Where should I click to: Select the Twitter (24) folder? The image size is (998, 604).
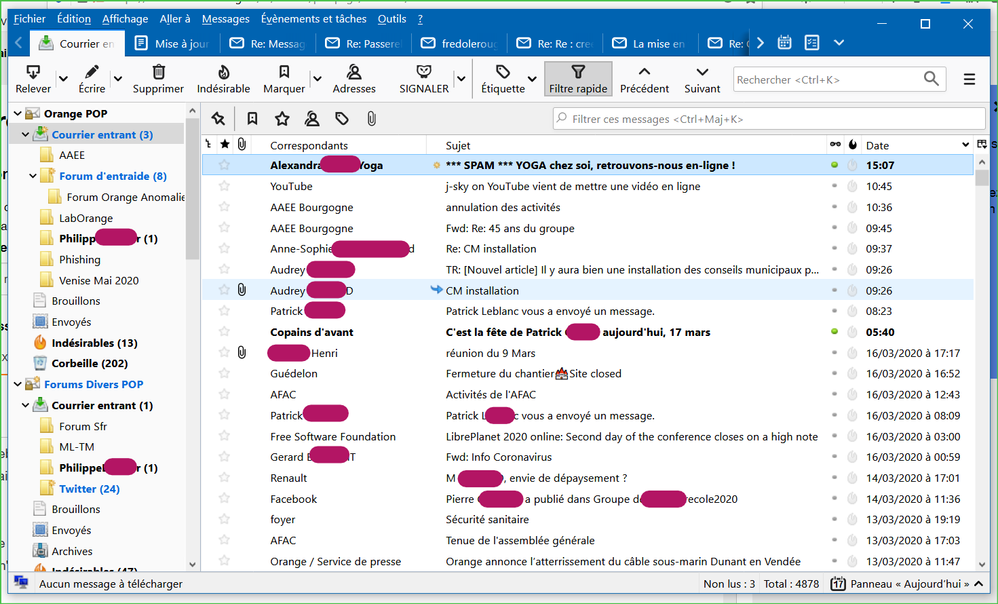pyautogui.click(x=89, y=489)
